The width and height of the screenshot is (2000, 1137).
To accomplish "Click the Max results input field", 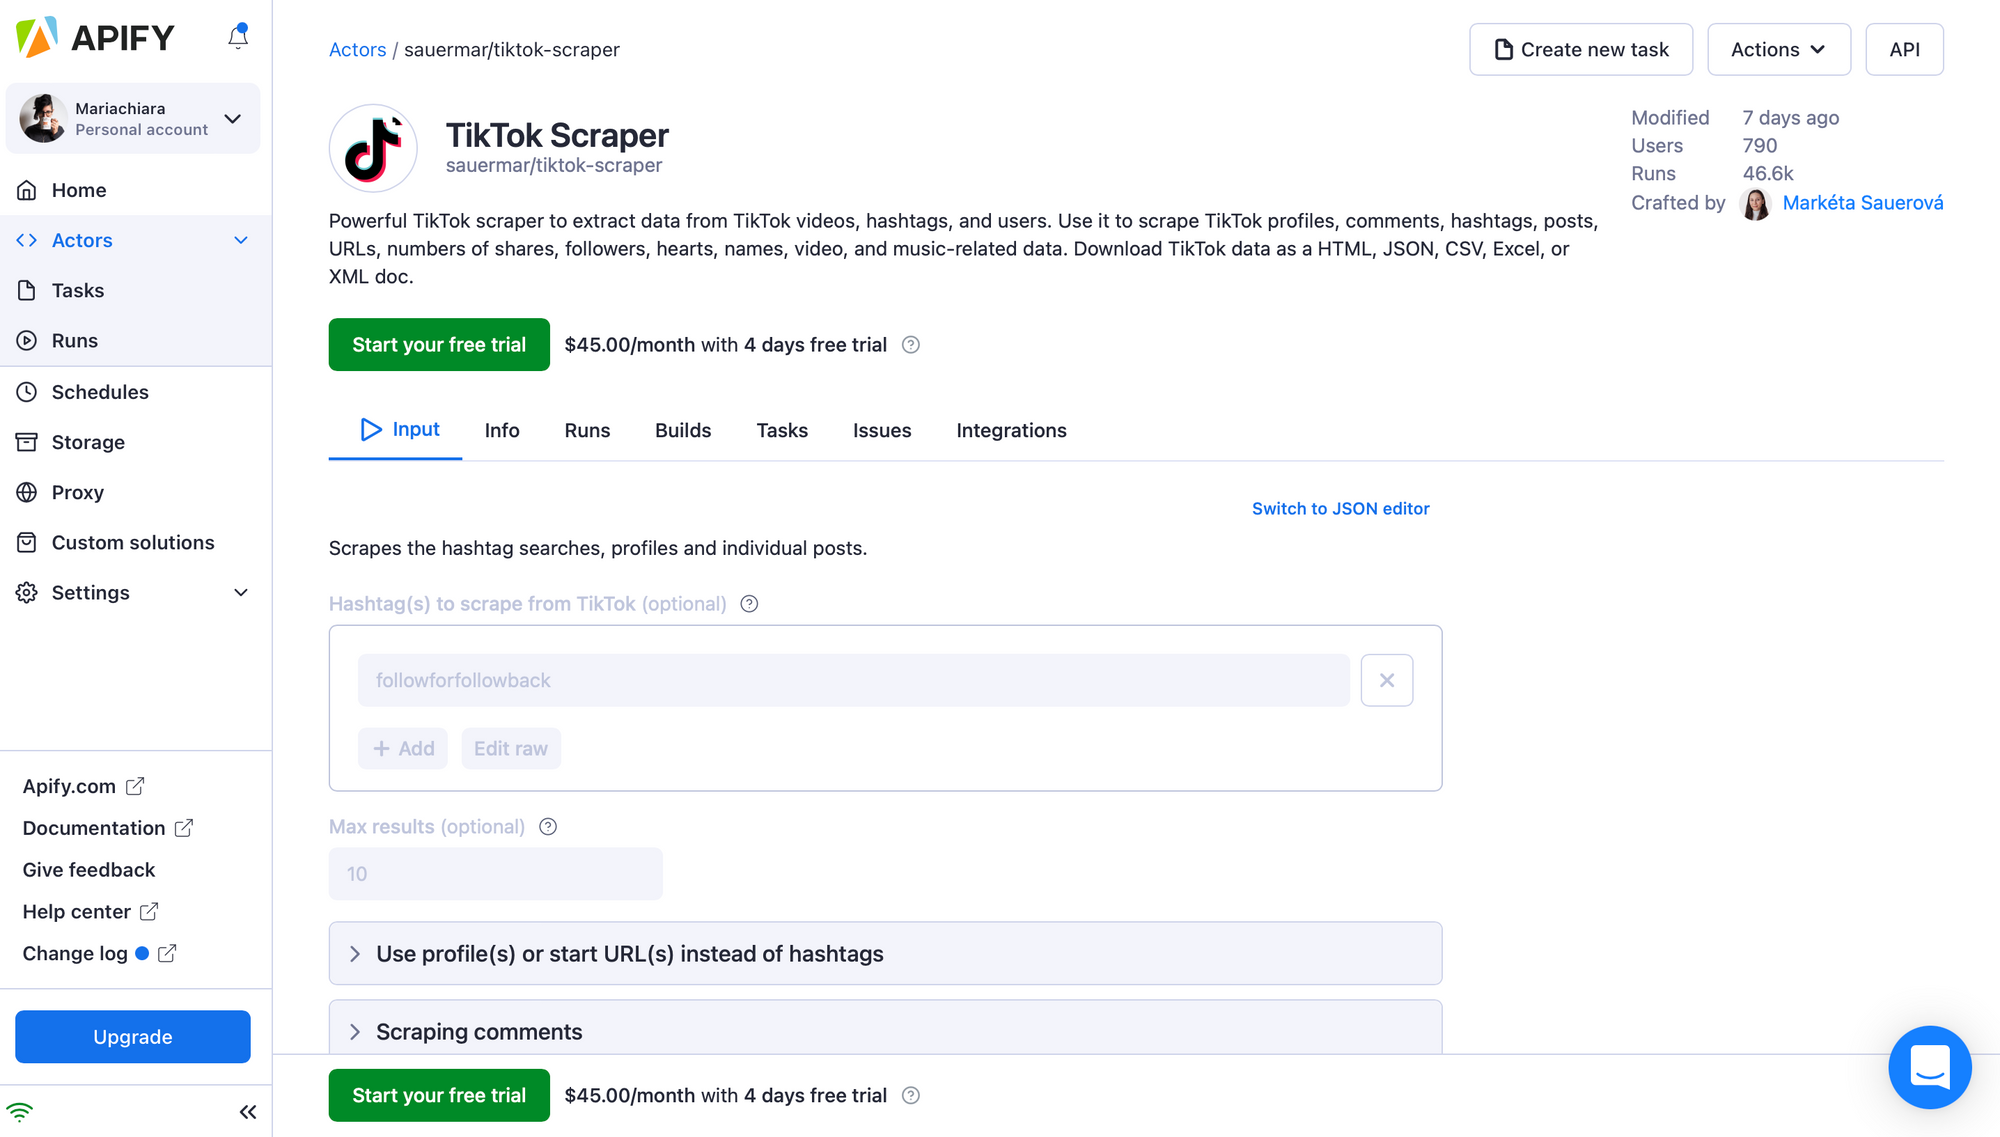I will click(496, 874).
